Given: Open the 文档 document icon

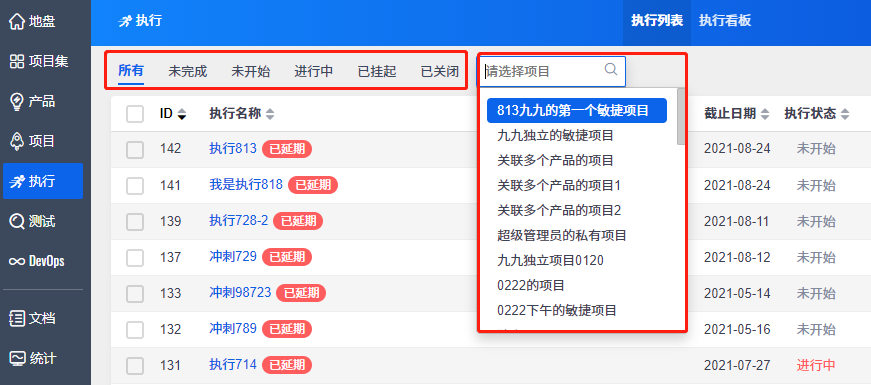Looking at the screenshot, I should click(17, 319).
